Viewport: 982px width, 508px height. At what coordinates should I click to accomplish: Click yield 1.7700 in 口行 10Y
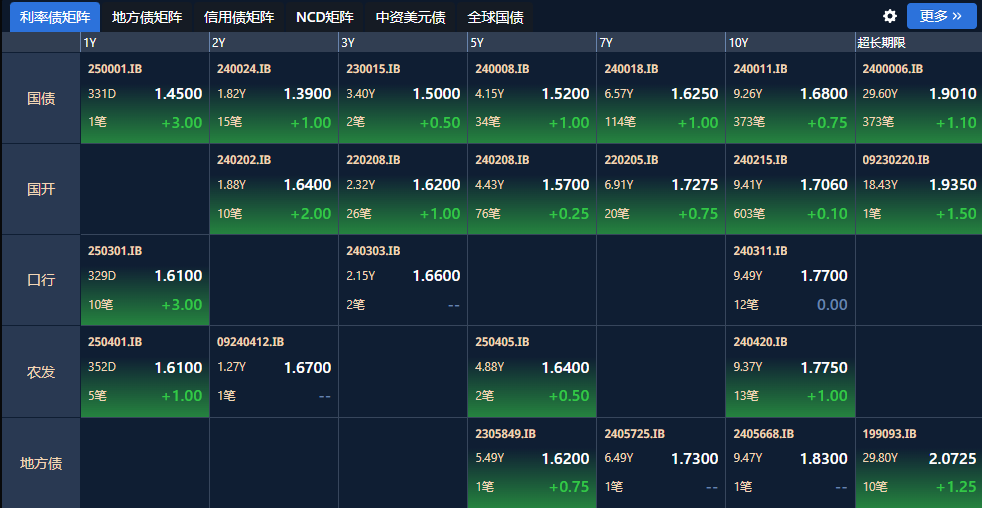[x=824, y=276]
